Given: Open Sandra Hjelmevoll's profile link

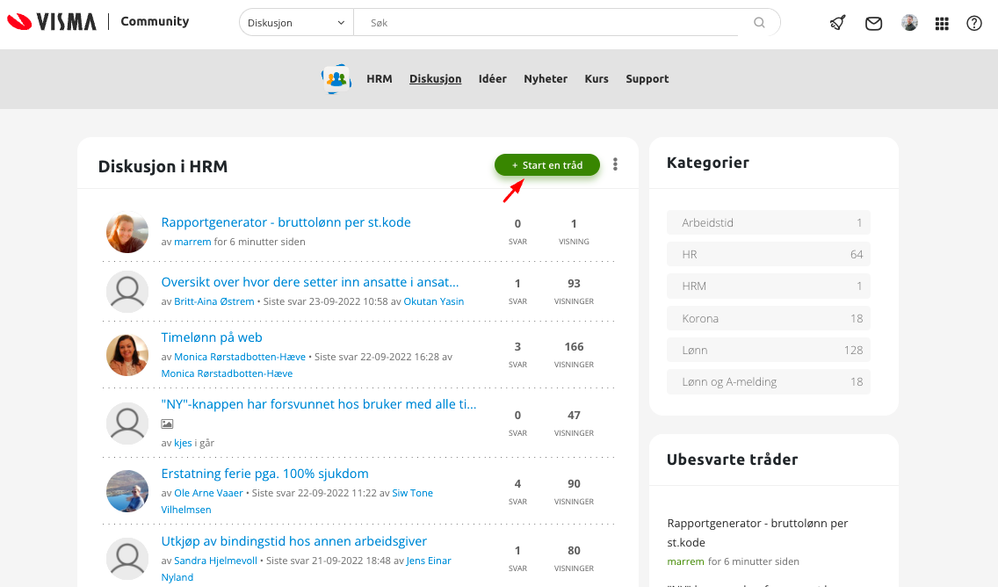Looking at the screenshot, I should coord(216,561).
